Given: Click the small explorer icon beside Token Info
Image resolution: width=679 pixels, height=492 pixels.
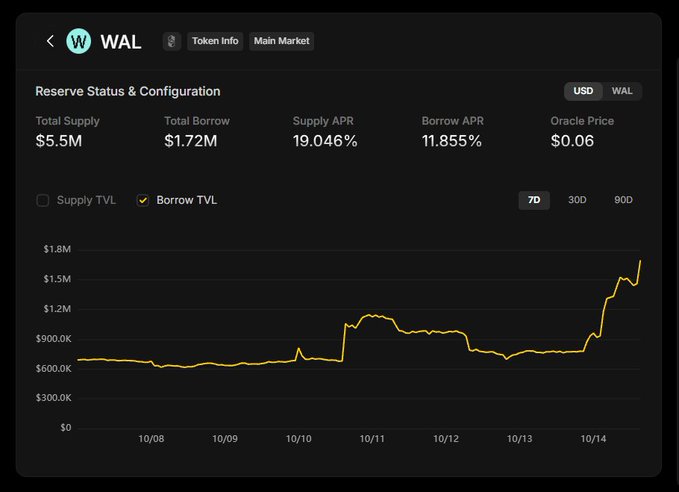Looking at the screenshot, I should tap(171, 41).
